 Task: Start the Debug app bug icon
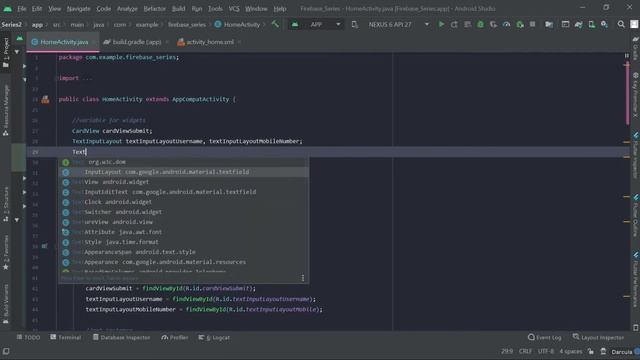(480, 24)
